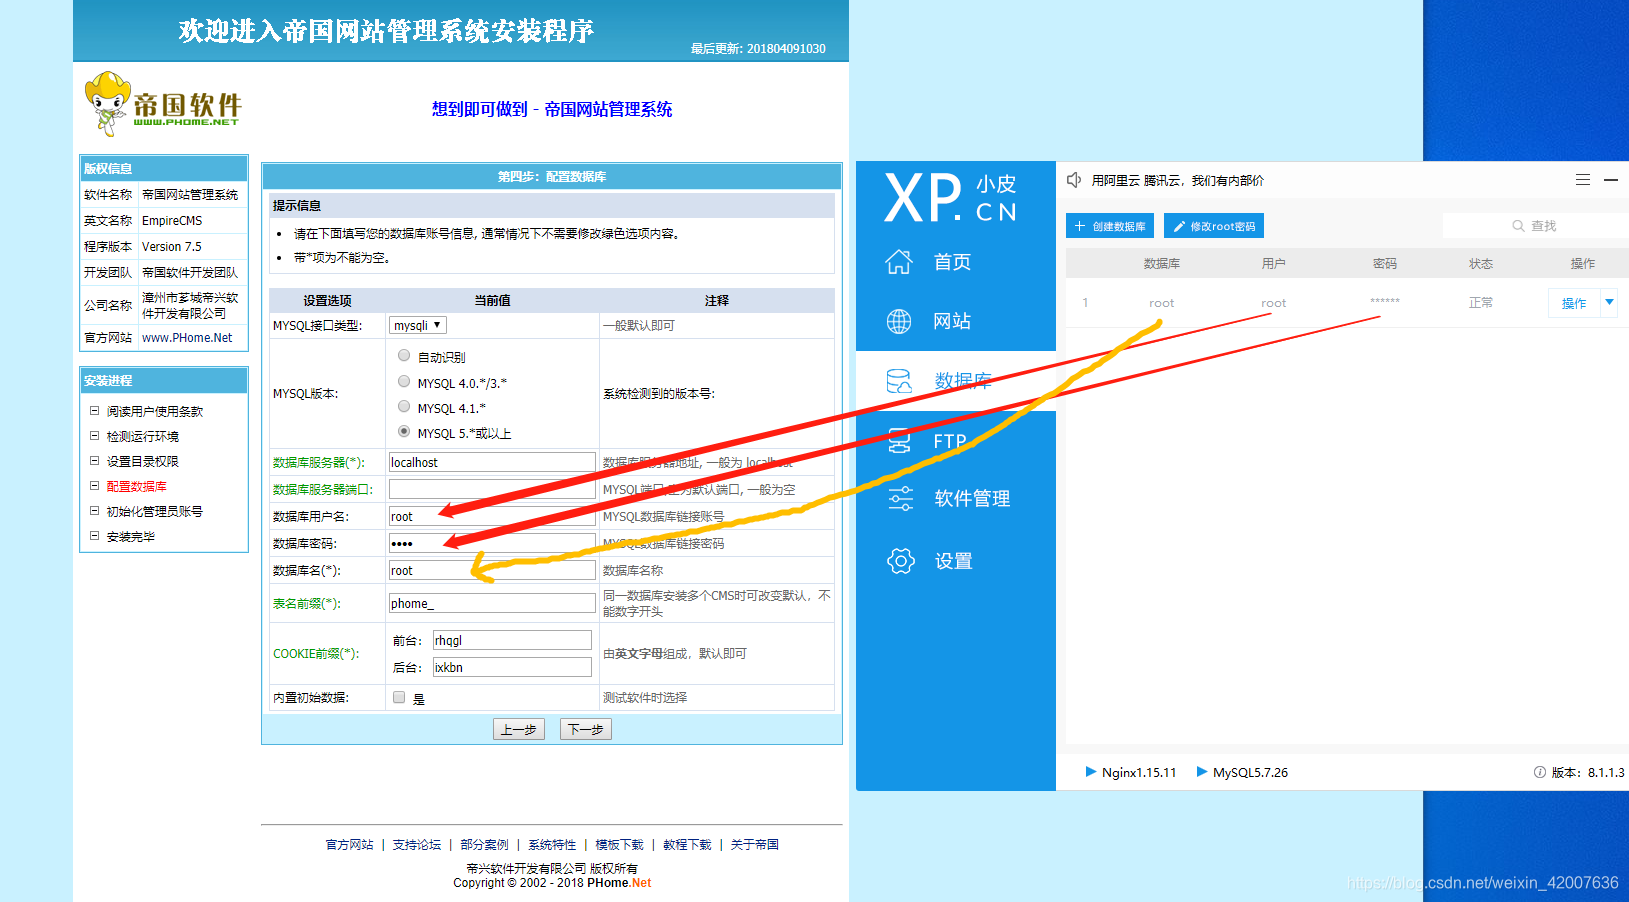The image size is (1629, 902).
Task: Click the 数据库名 input field
Action: [492, 570]
